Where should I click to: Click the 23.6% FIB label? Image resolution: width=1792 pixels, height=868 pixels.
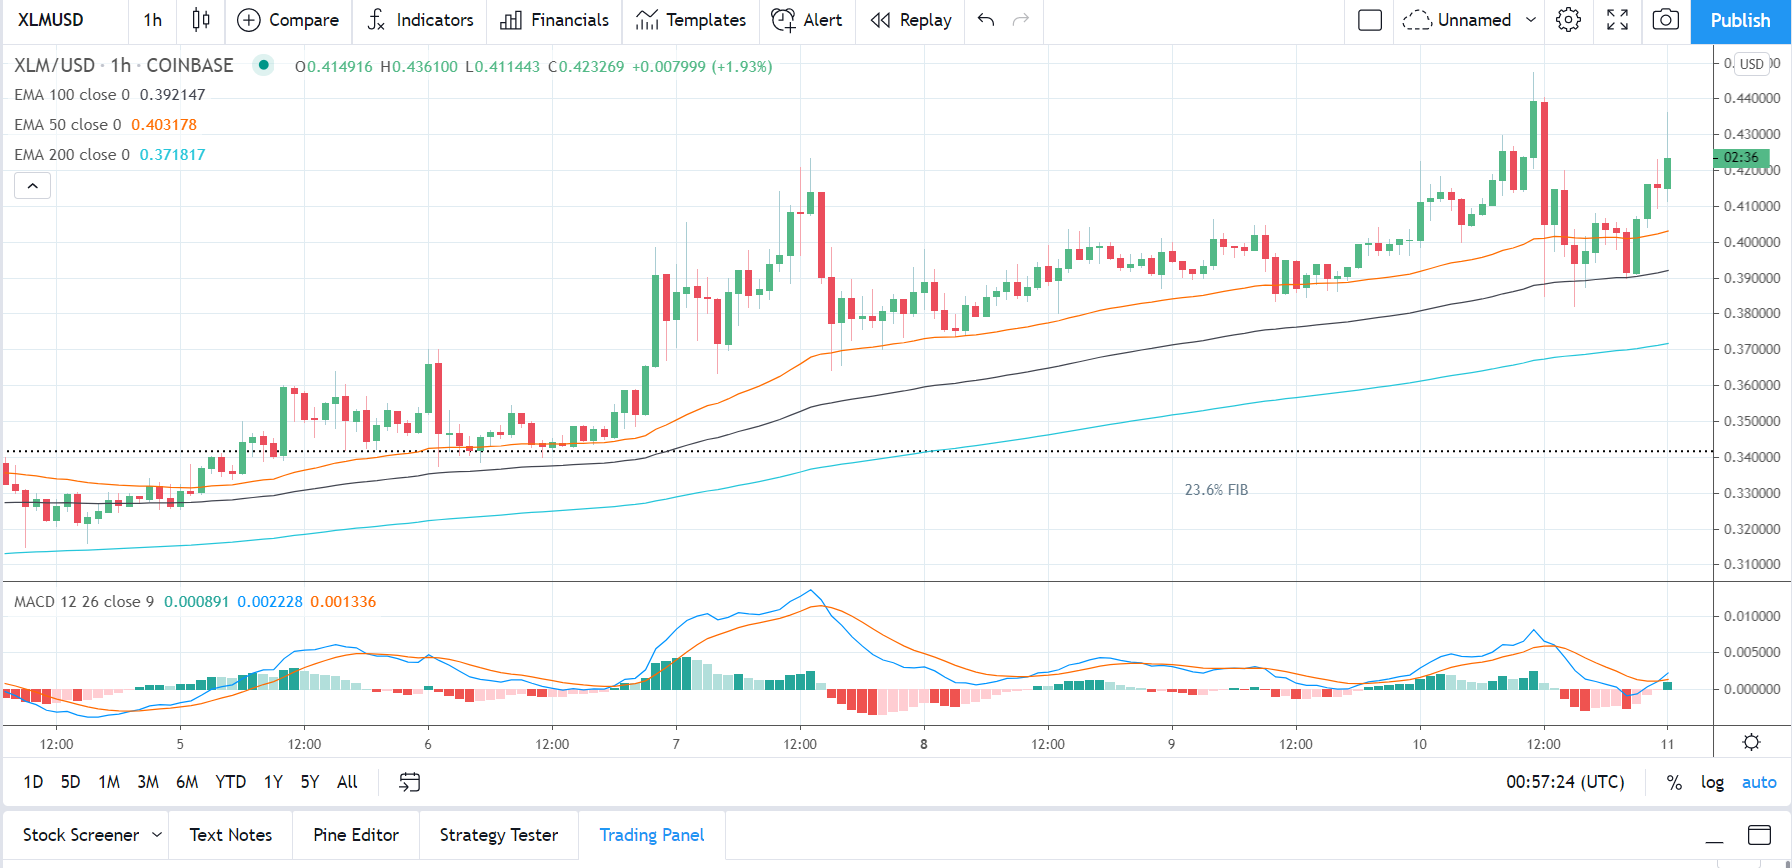(1216, 490)
